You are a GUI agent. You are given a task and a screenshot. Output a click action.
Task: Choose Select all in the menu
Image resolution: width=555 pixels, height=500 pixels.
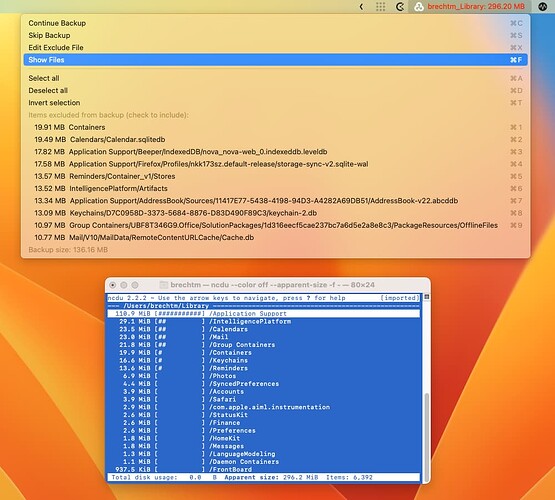275,78
